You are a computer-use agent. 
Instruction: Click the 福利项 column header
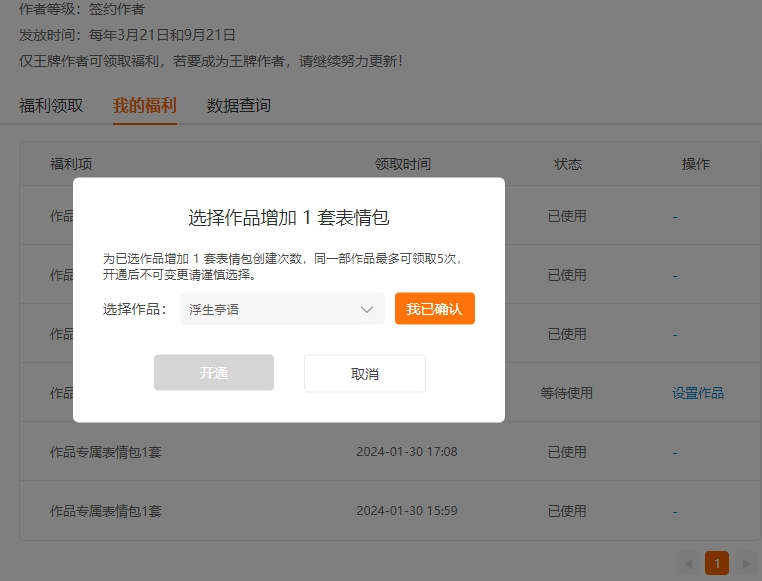tap(71, 164)
